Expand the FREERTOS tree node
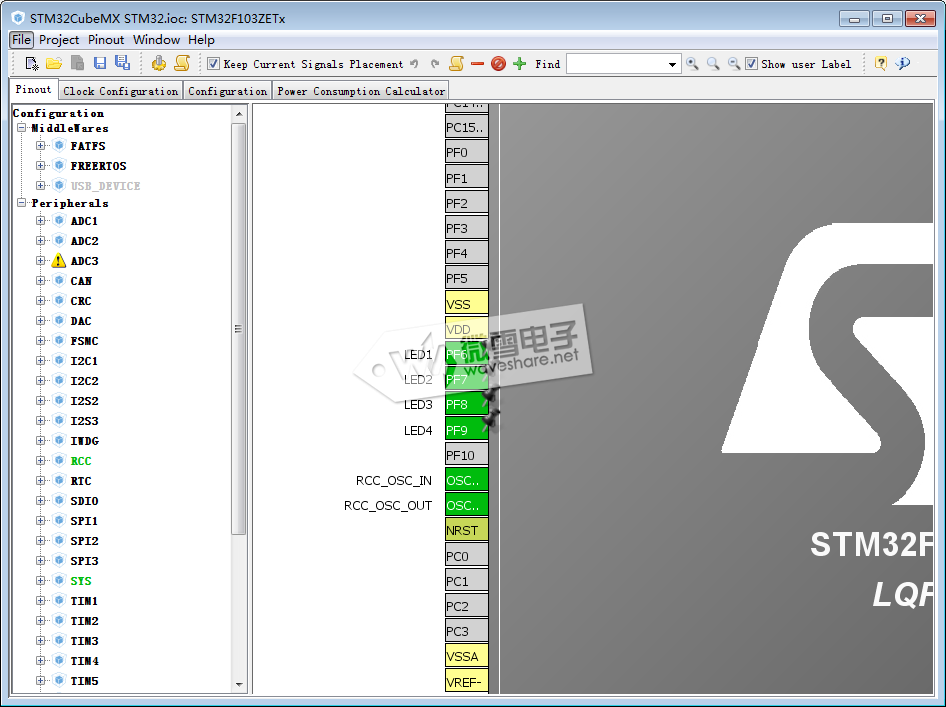 pyautogui.click(x=40, y=165)
